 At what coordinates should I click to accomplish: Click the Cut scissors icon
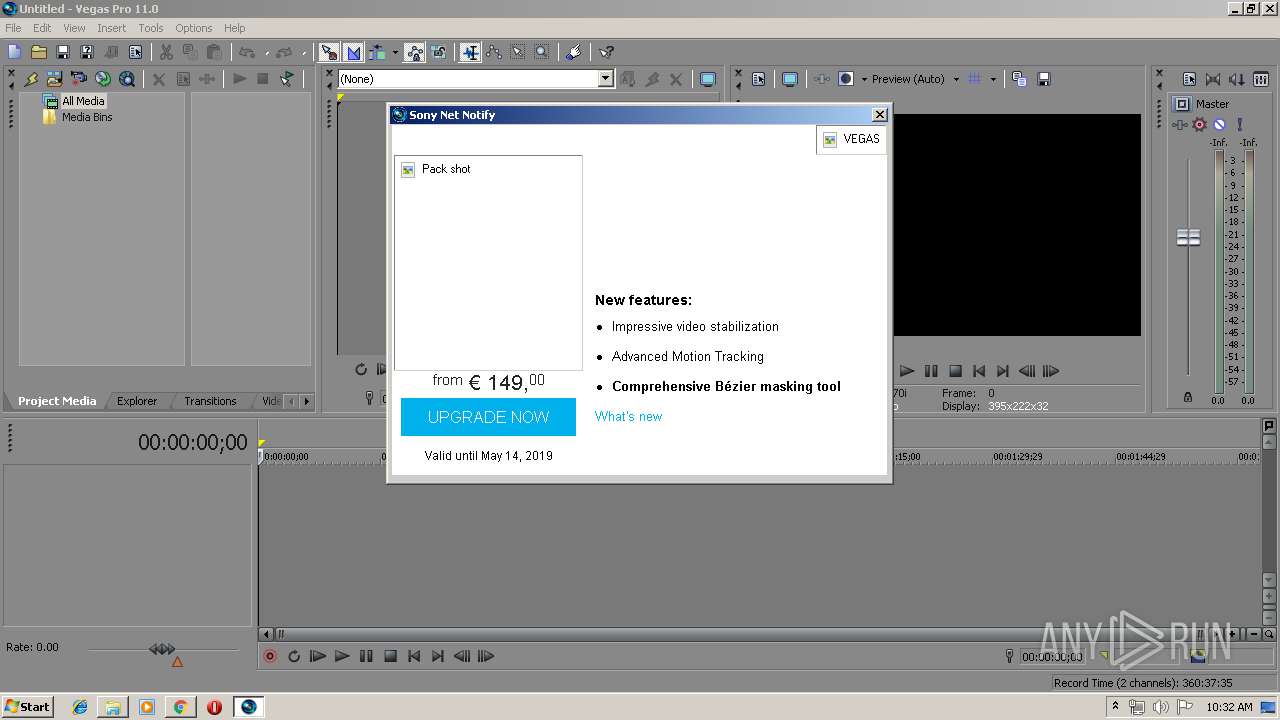pos(166,52)
